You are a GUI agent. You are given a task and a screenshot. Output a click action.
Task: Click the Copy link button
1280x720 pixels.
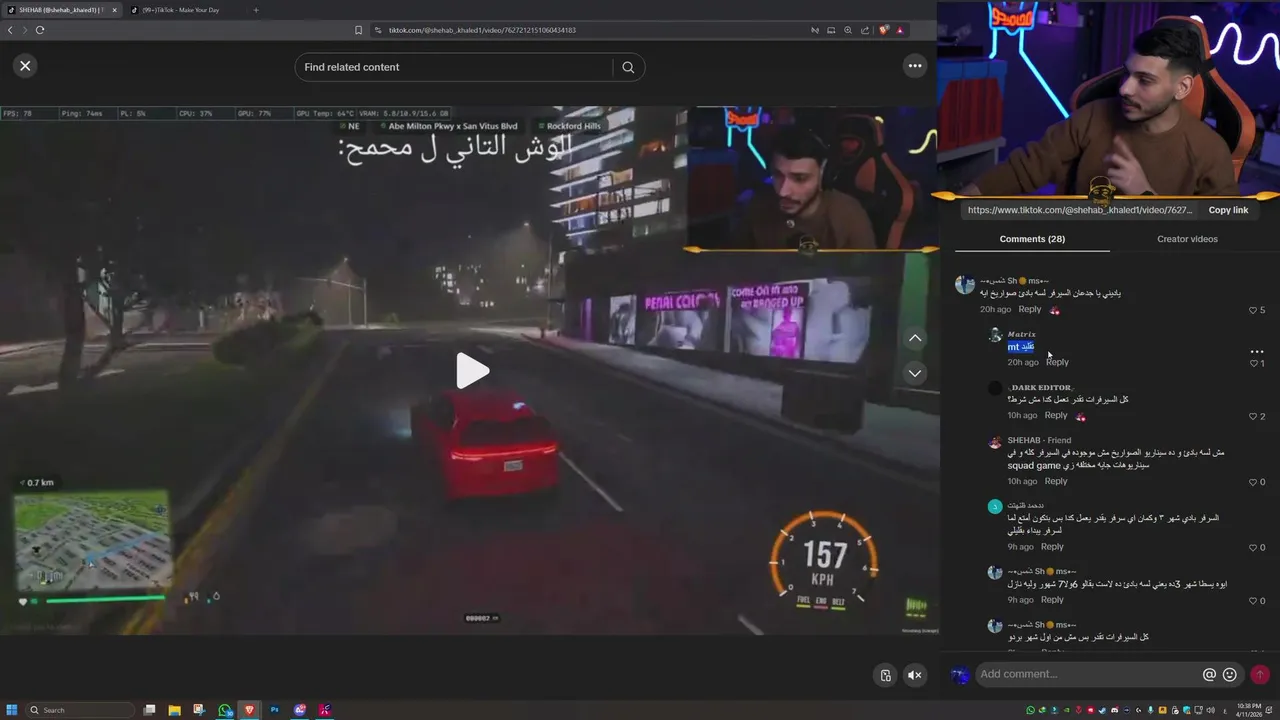[1228, 210]
